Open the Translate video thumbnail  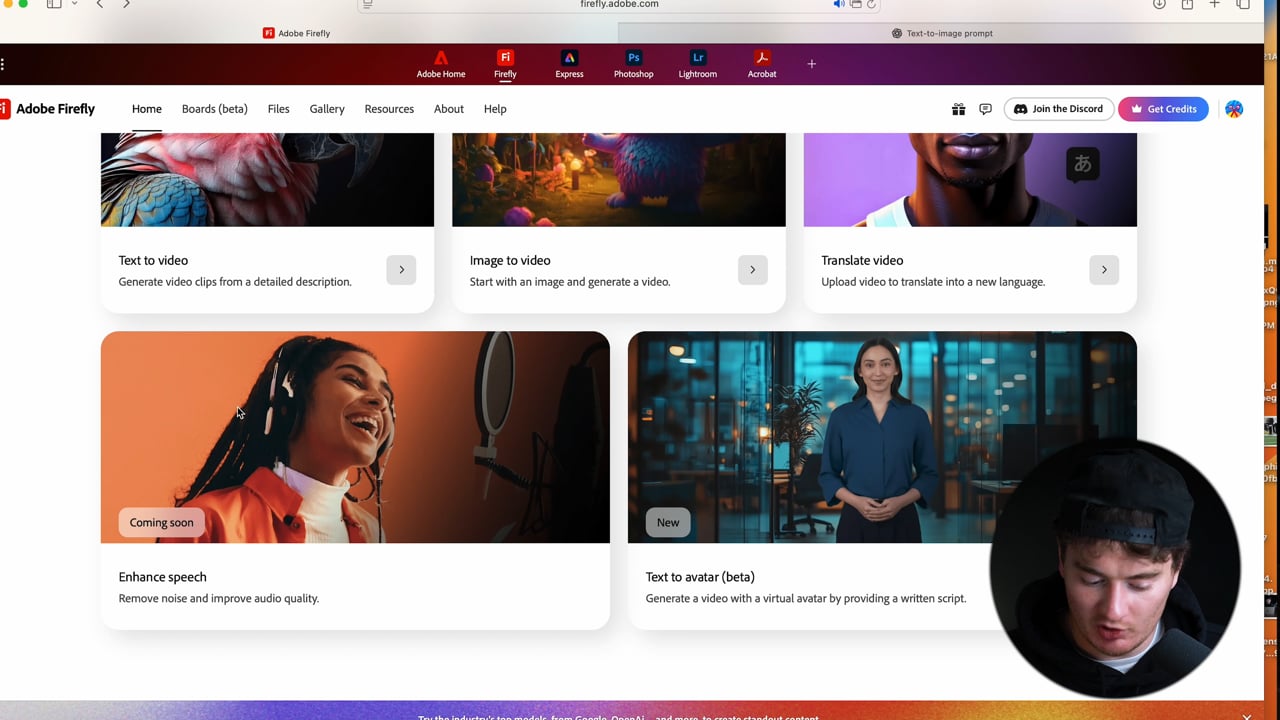970,180
